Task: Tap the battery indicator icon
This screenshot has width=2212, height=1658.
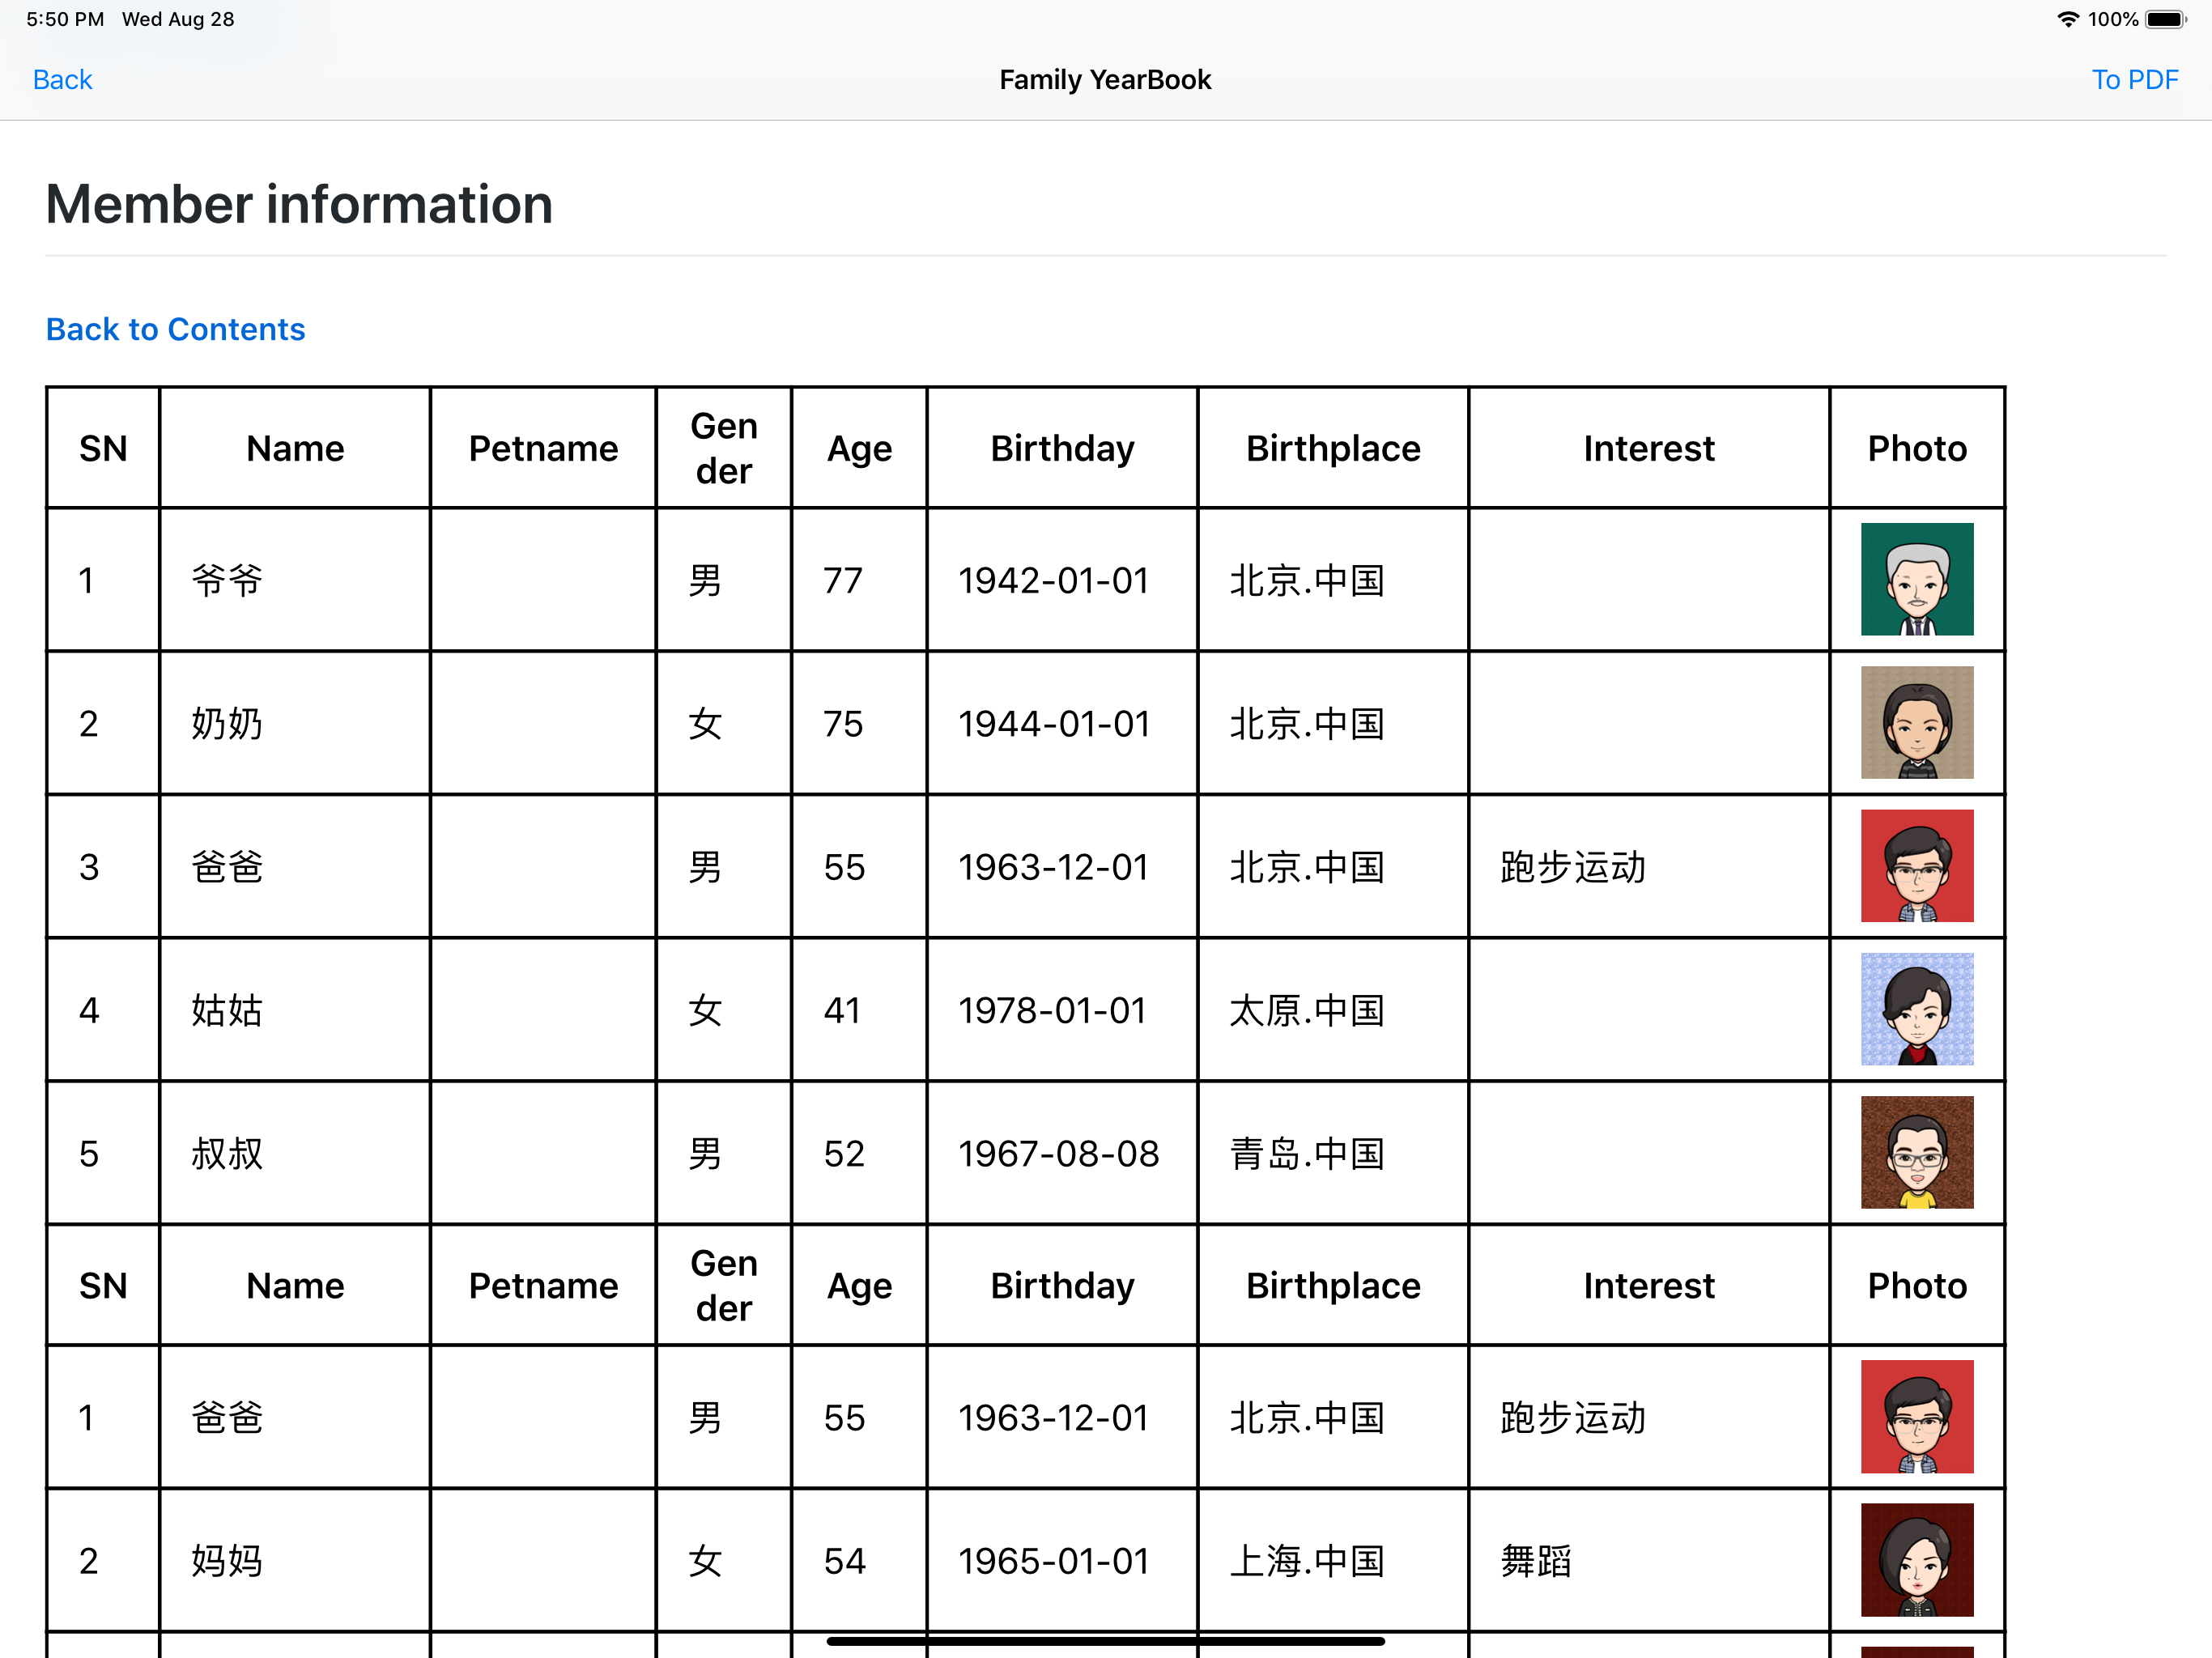Action: 2166,19
